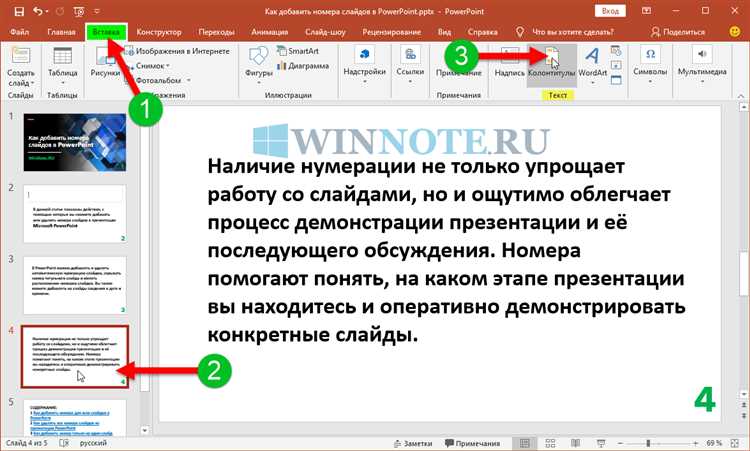Screen dimensions: 750x451
Task: Insert a SmartArt graphic
Action: click(x=298, y=51)
